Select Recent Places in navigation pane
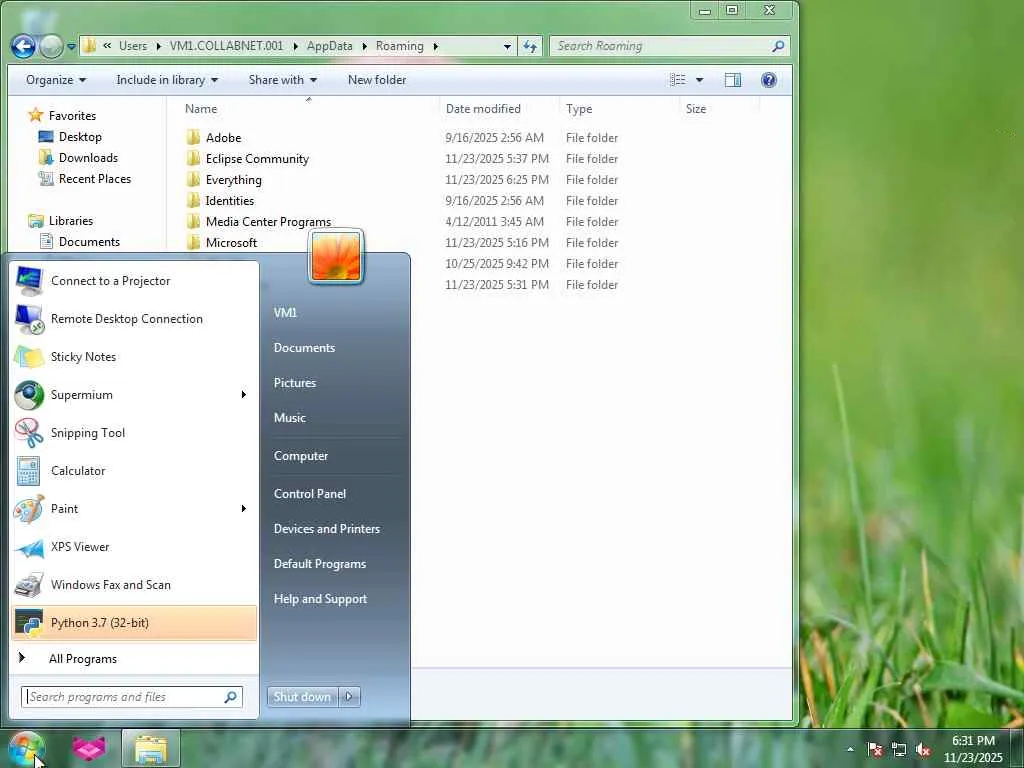Image resolution: width=1024 pixels, height=768 pixels. (94, 179)
